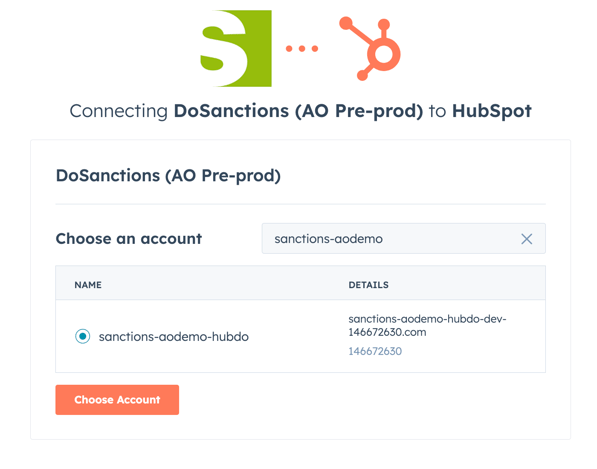Click the word Connecting in the title

coord(119,111)
